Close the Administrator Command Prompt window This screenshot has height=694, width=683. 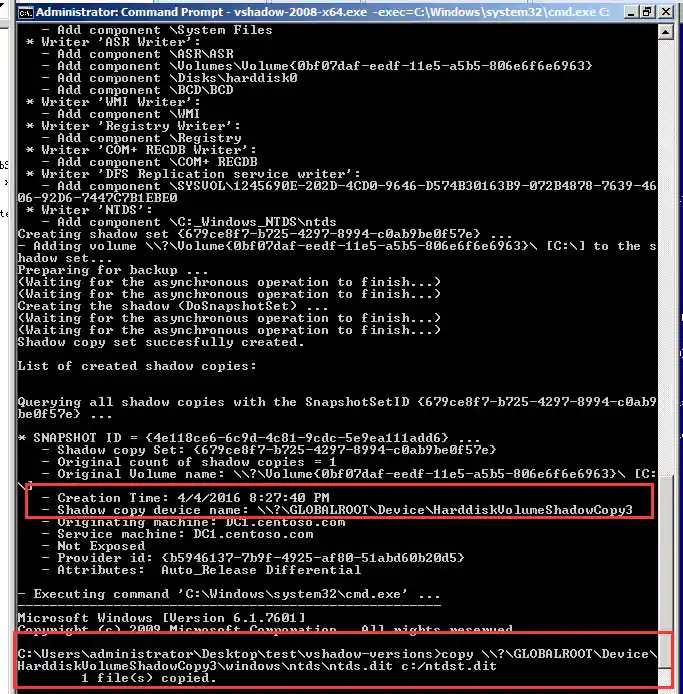tap(665, 12)
